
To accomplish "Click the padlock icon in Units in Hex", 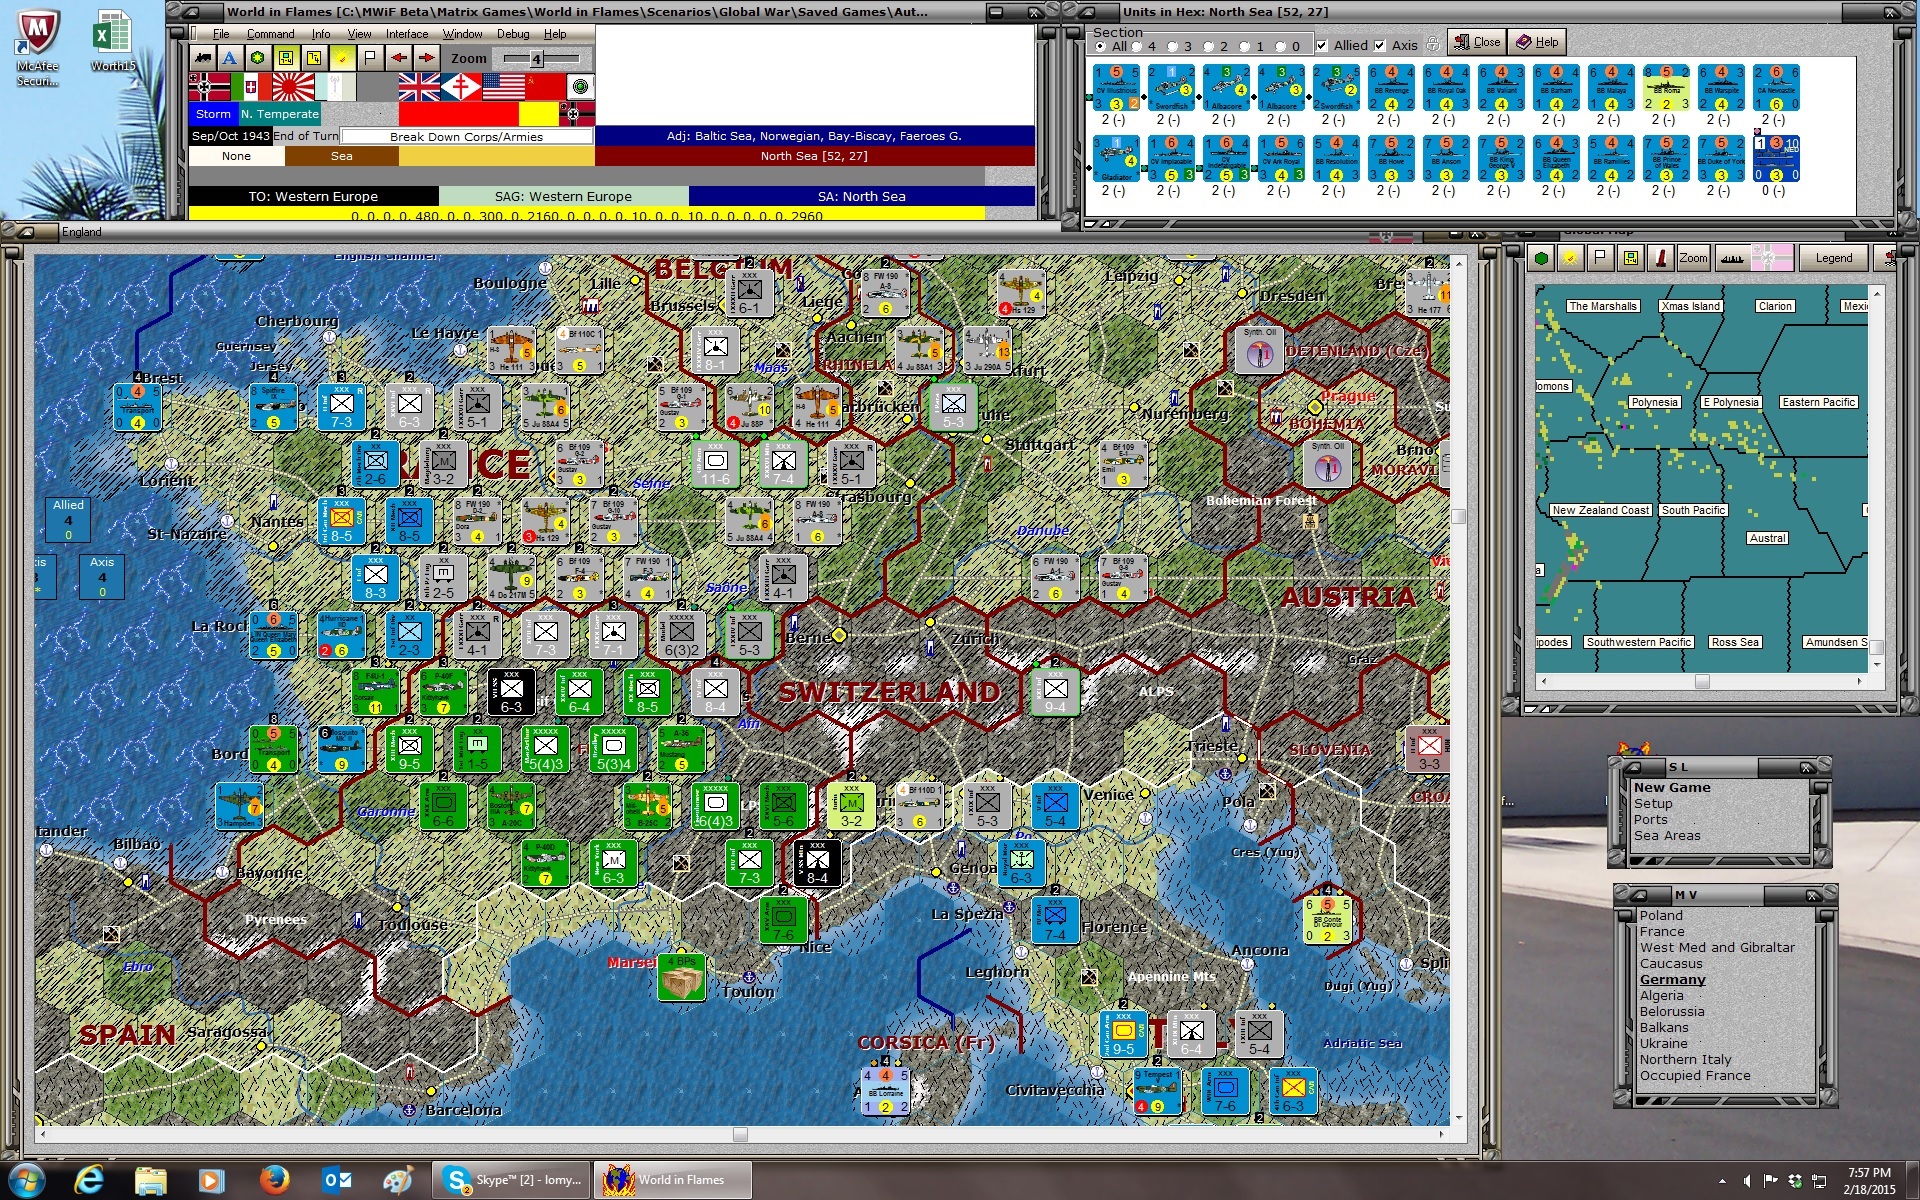I will click(x=1433, y=44).
